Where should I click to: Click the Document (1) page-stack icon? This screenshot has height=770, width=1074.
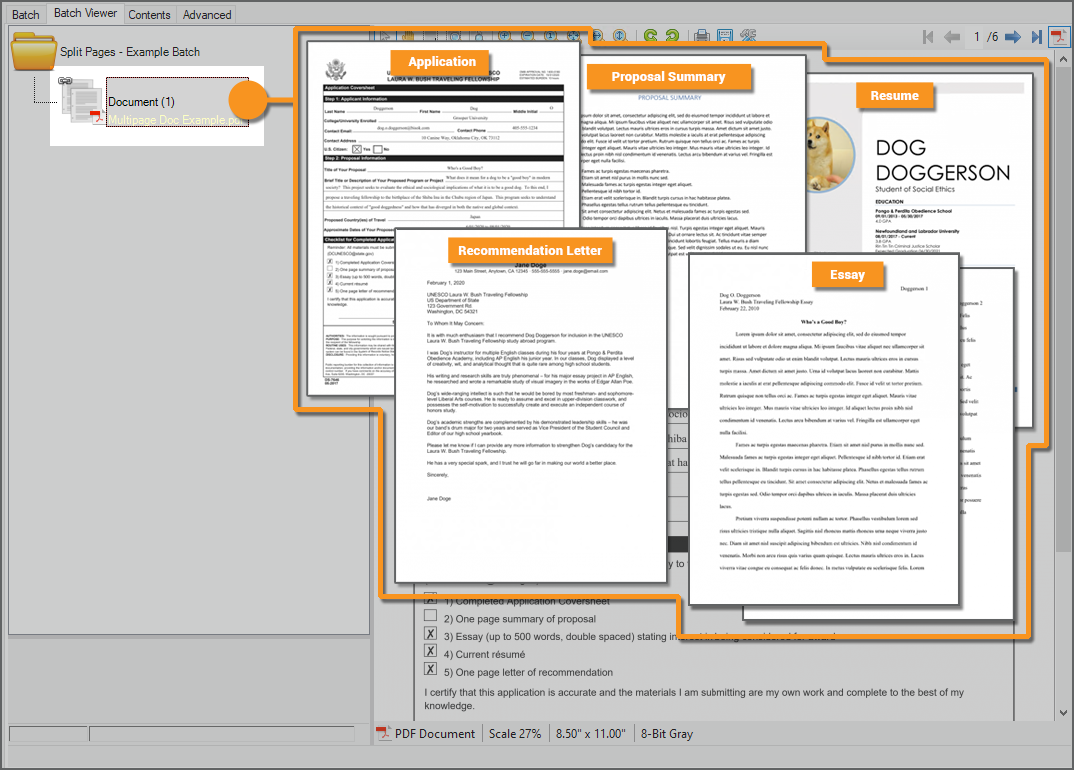coord(81,101)
